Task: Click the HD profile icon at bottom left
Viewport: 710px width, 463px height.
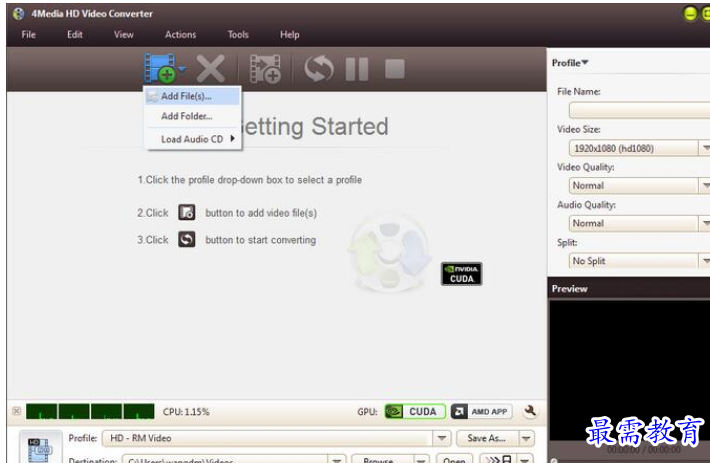Action: 40,449
